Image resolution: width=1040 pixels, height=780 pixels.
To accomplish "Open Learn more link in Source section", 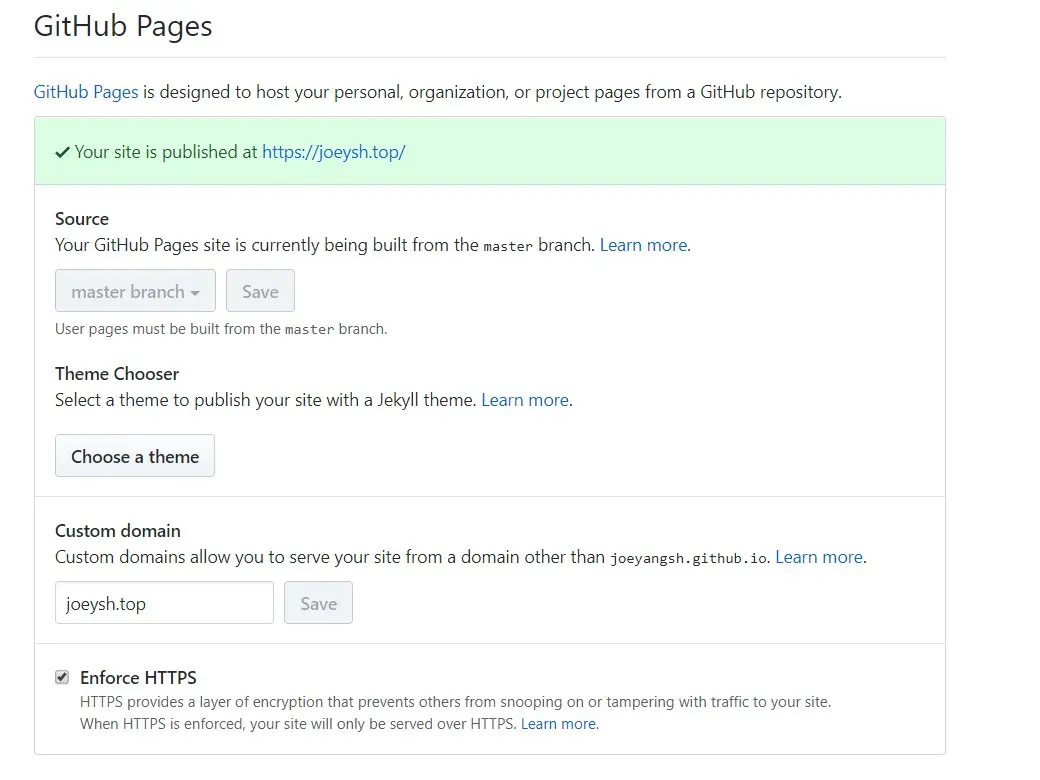I will coord(643,245).
